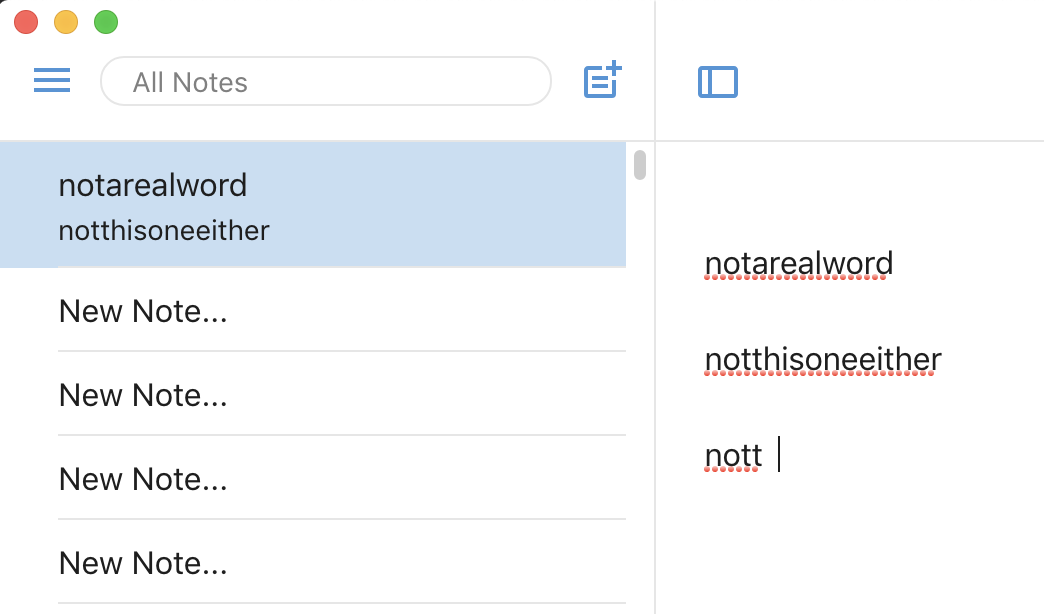Select the first New Note entry

point(143,311)
